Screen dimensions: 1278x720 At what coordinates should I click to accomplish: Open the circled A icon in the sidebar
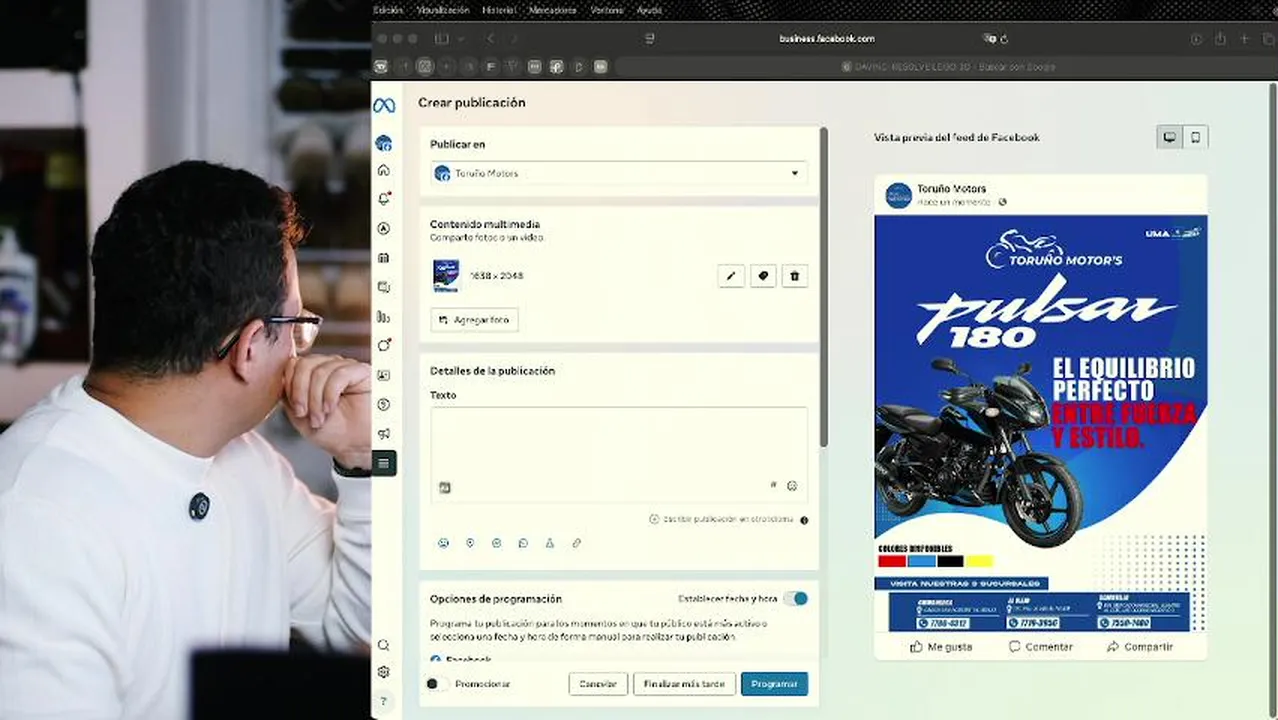click(x=384, y=229)
